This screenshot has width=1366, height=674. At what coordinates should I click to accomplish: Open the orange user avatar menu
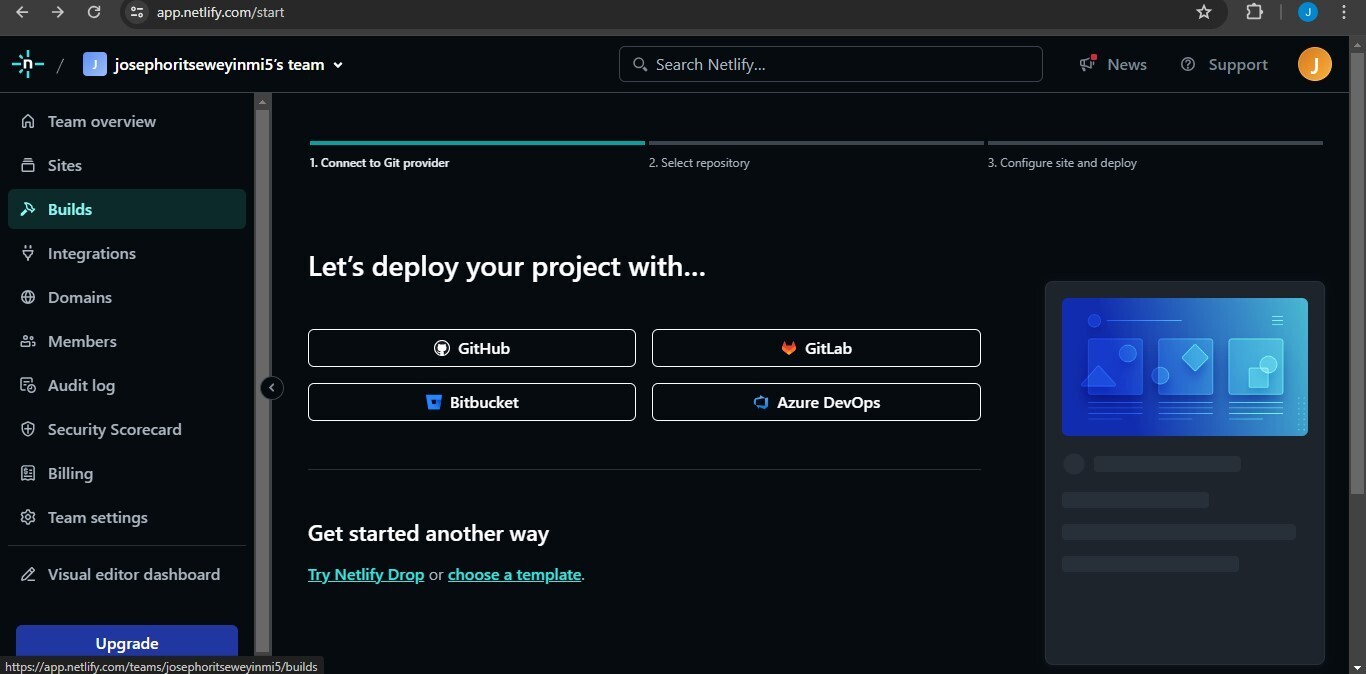coord(1314,65)
